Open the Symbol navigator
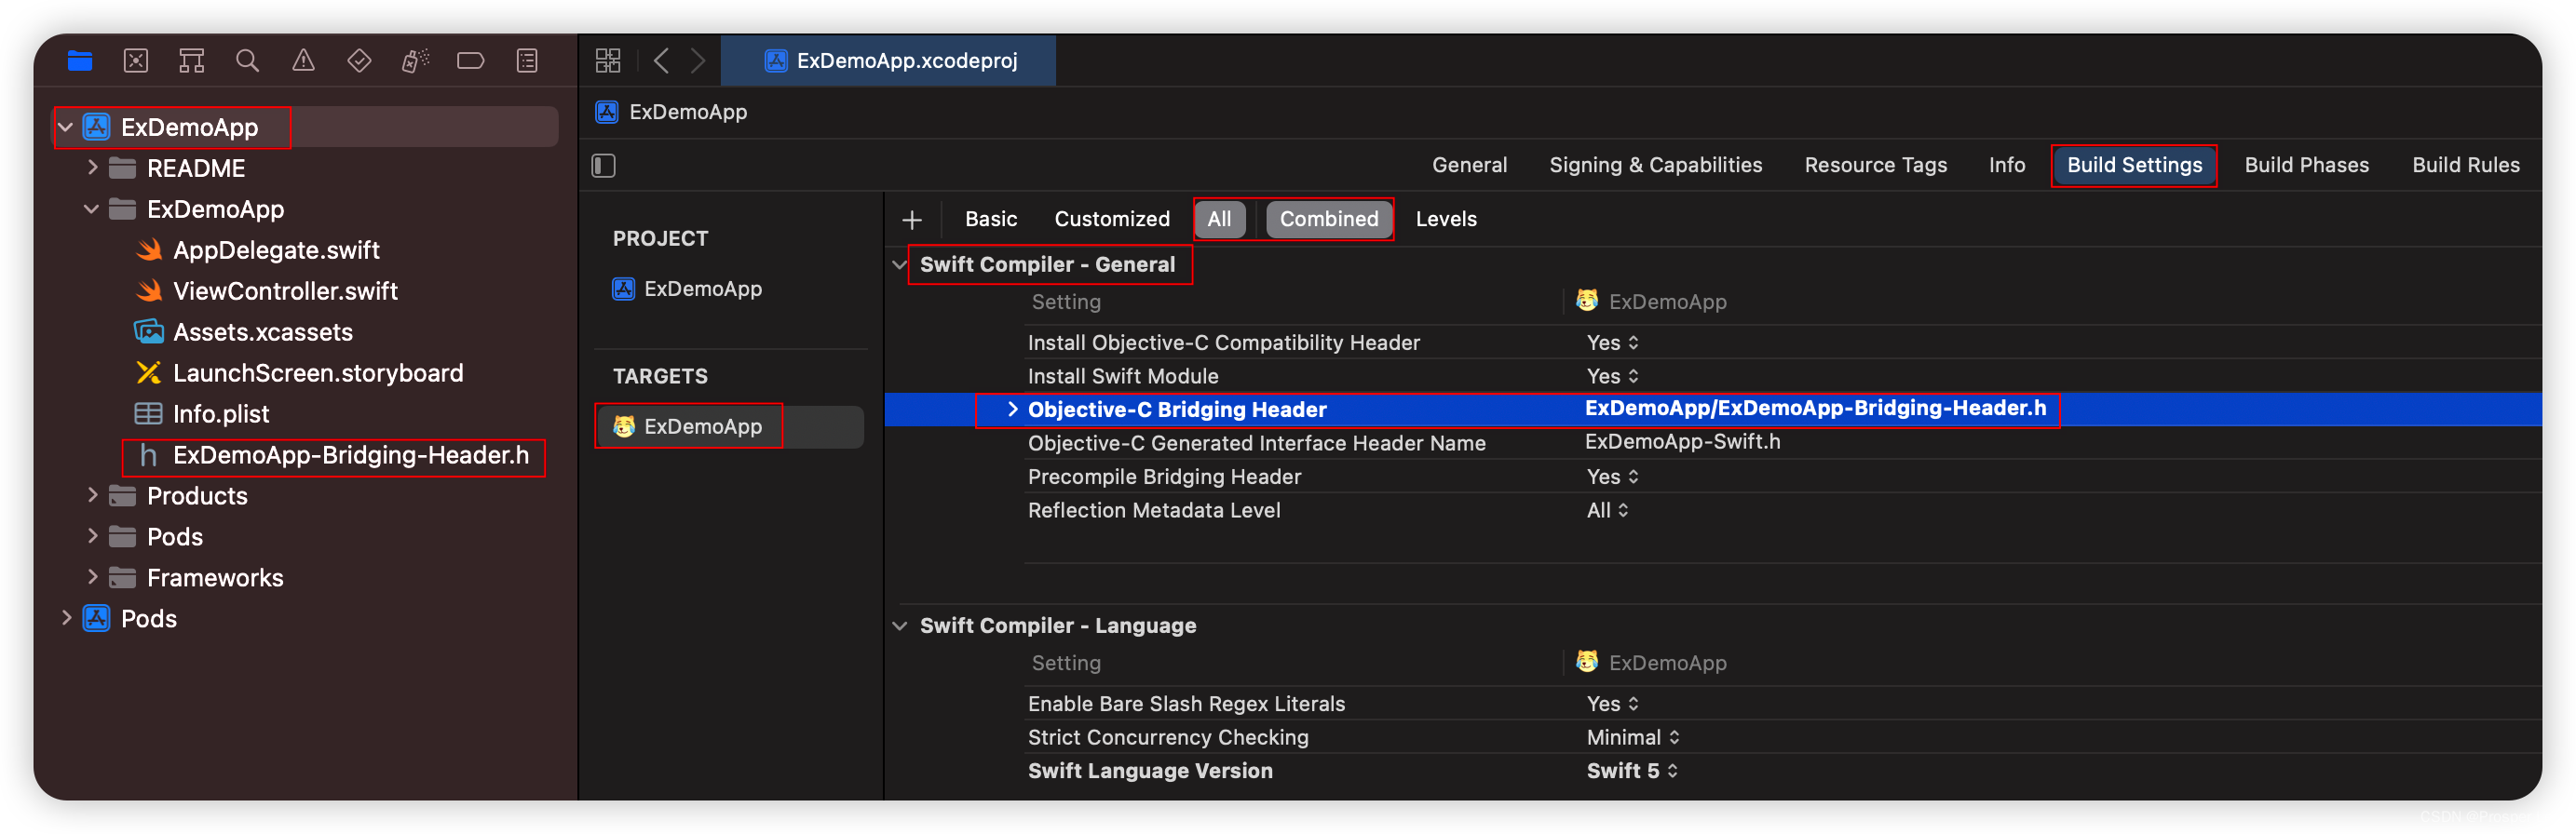 pos(192,61)
